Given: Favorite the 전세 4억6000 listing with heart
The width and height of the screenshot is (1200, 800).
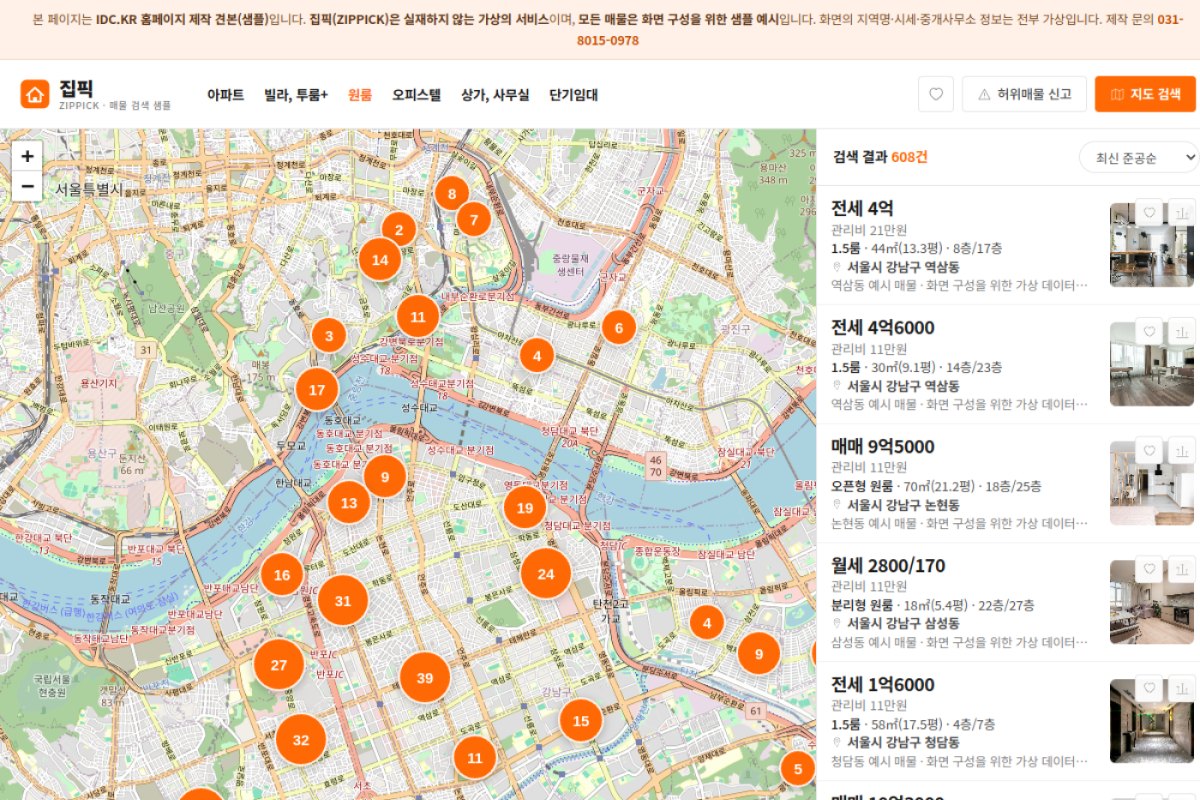Looking at the screenshot, I should (x=1150, y=332).
